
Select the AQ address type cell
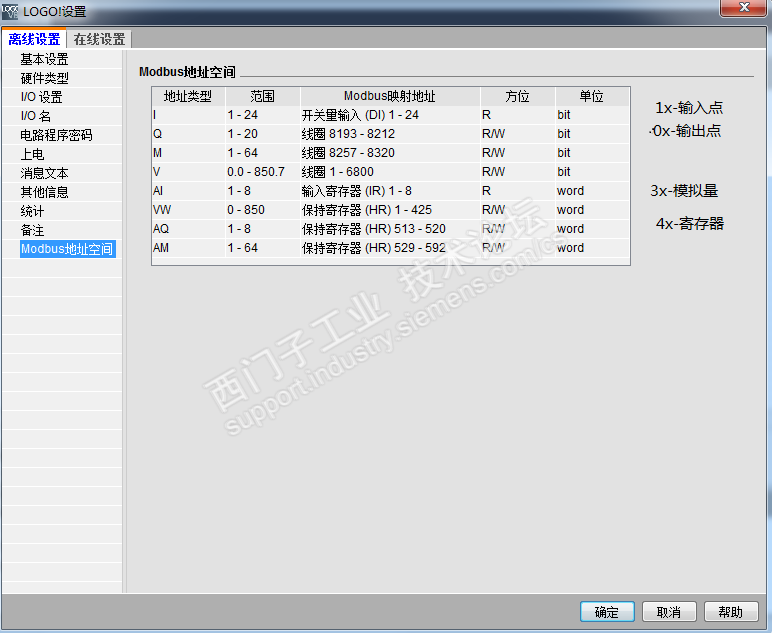[189, 229]
